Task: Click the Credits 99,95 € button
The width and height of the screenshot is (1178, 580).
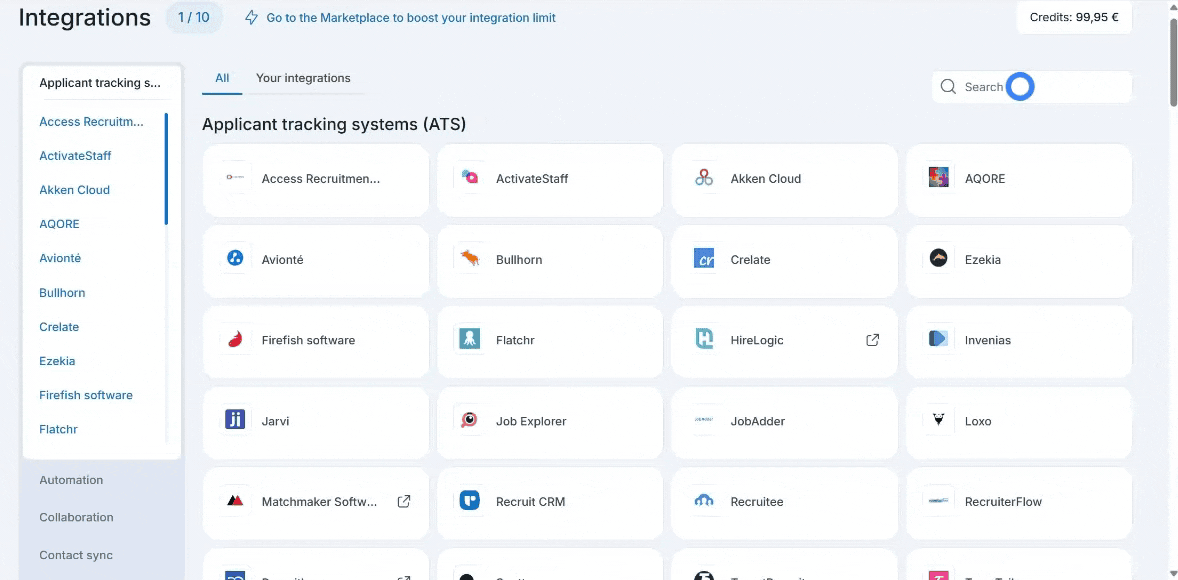Action: pos(1074,17)
